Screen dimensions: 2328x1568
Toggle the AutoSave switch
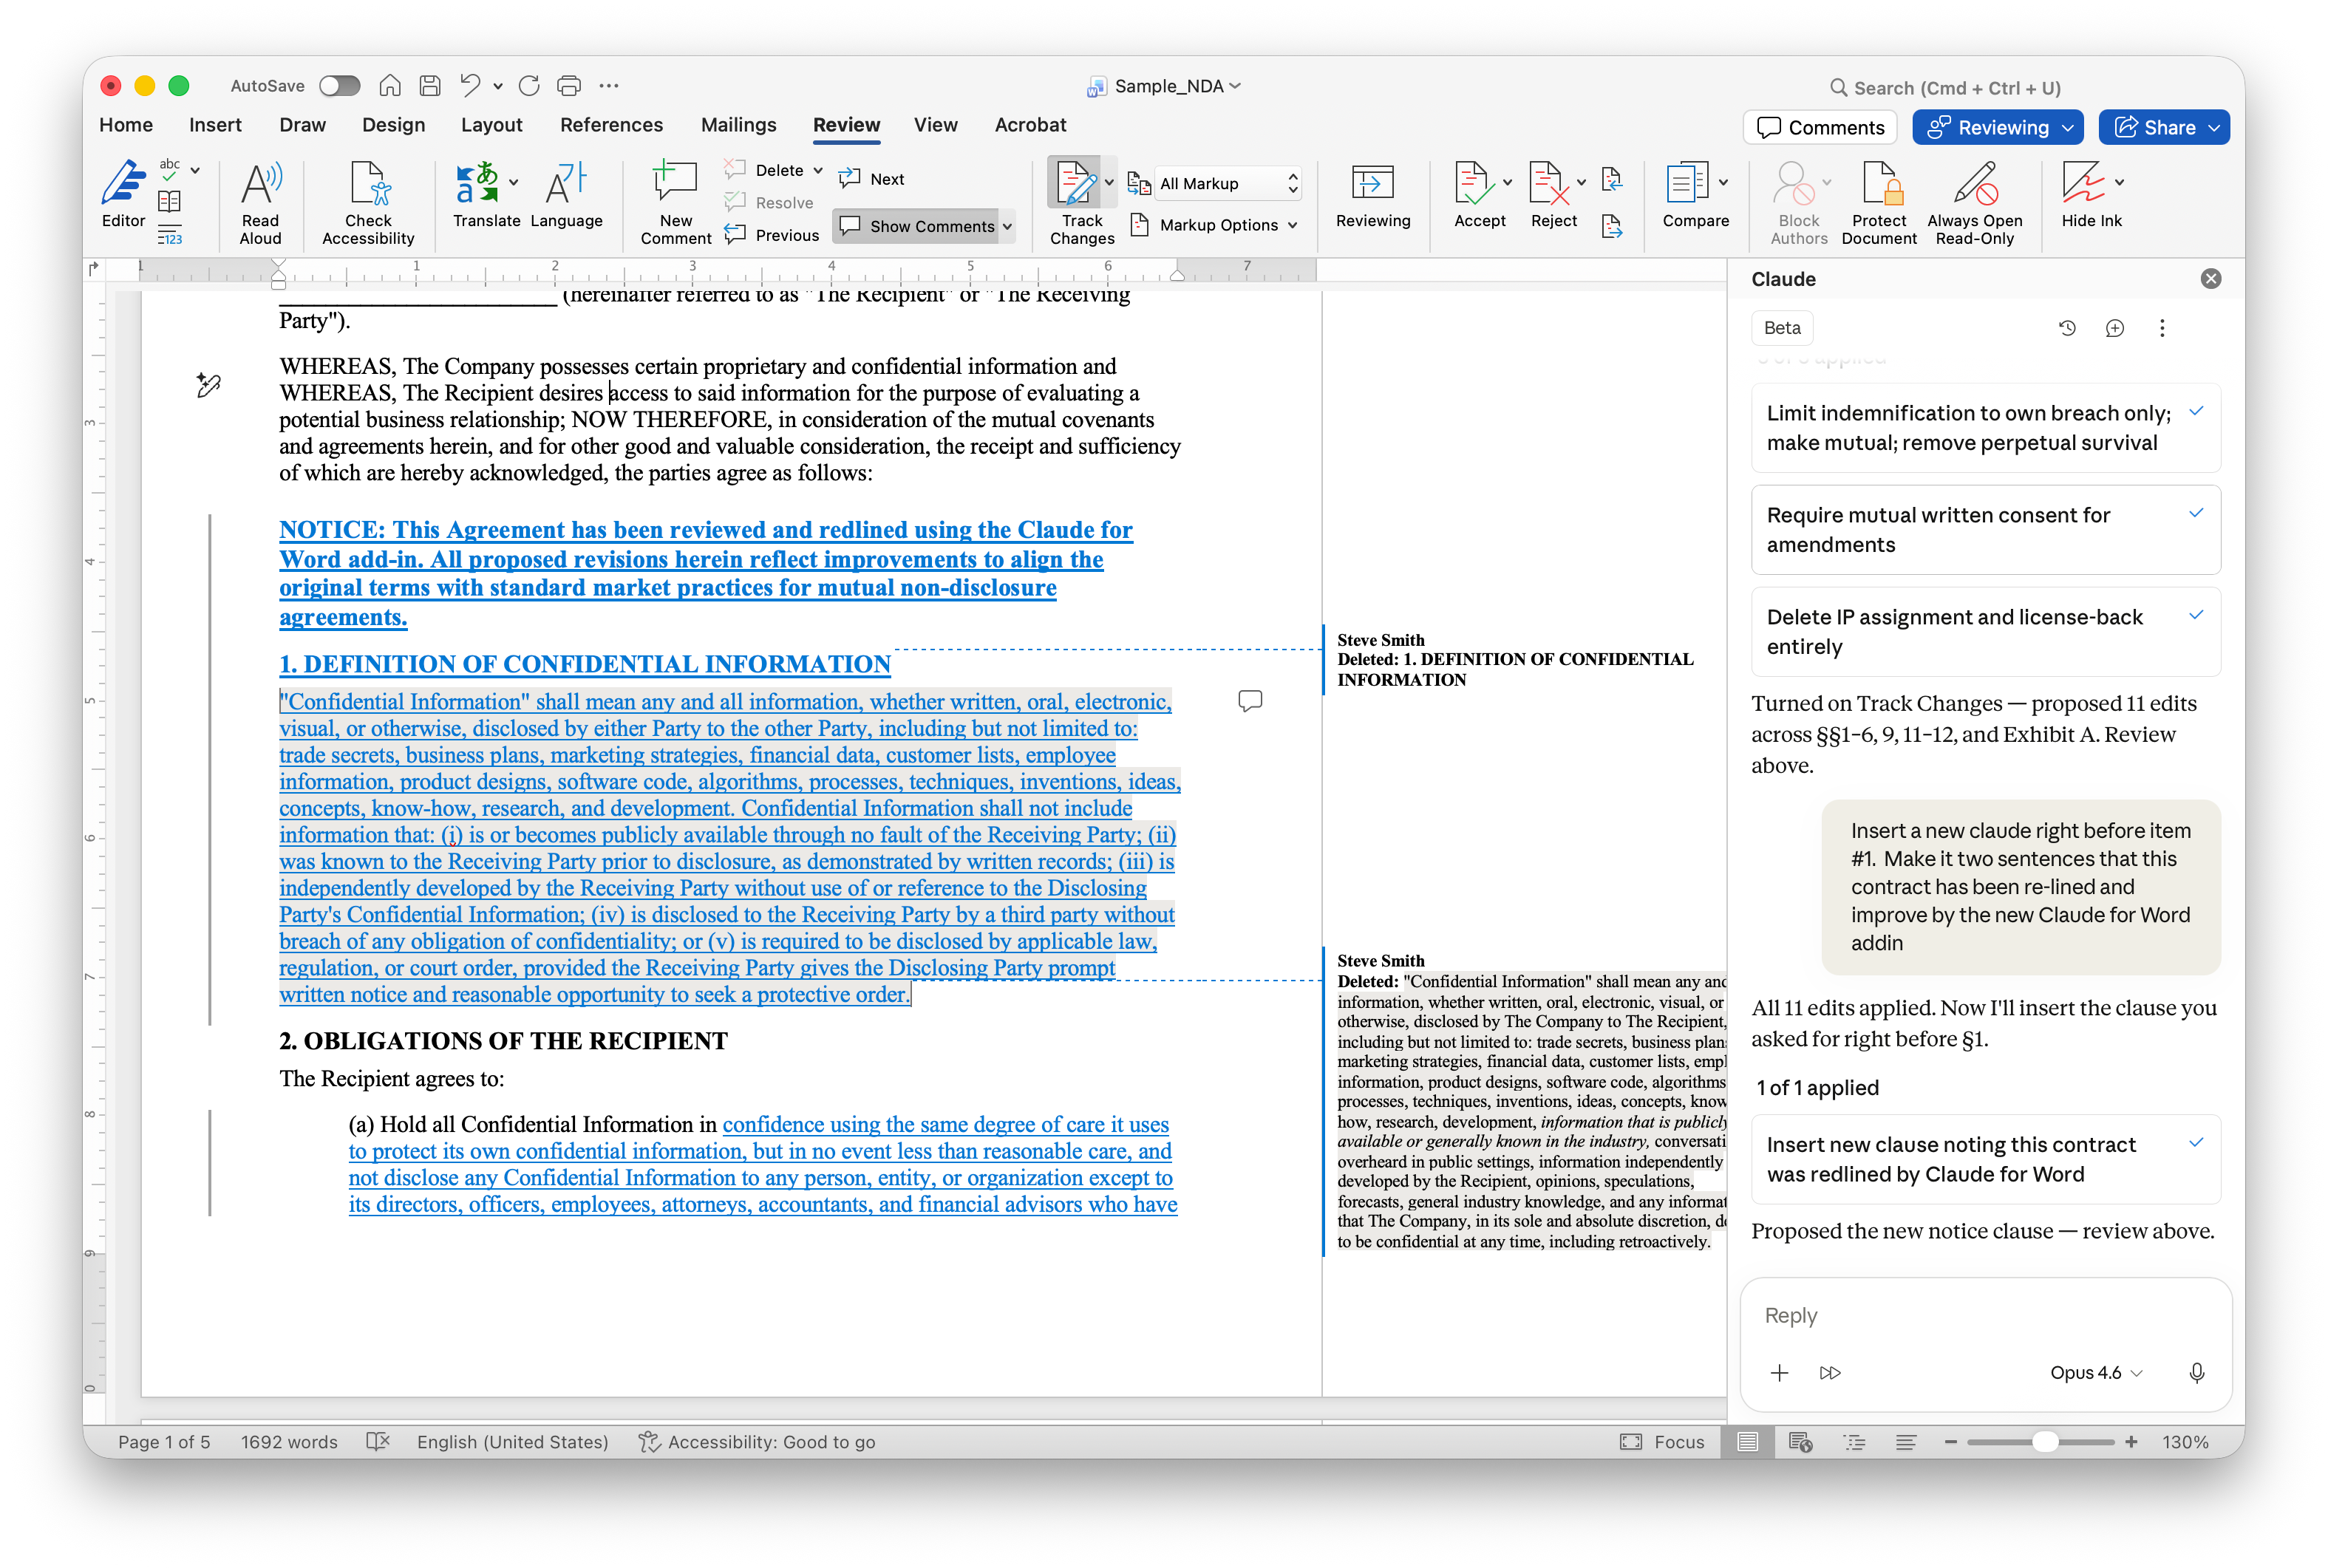pos(339,86)
